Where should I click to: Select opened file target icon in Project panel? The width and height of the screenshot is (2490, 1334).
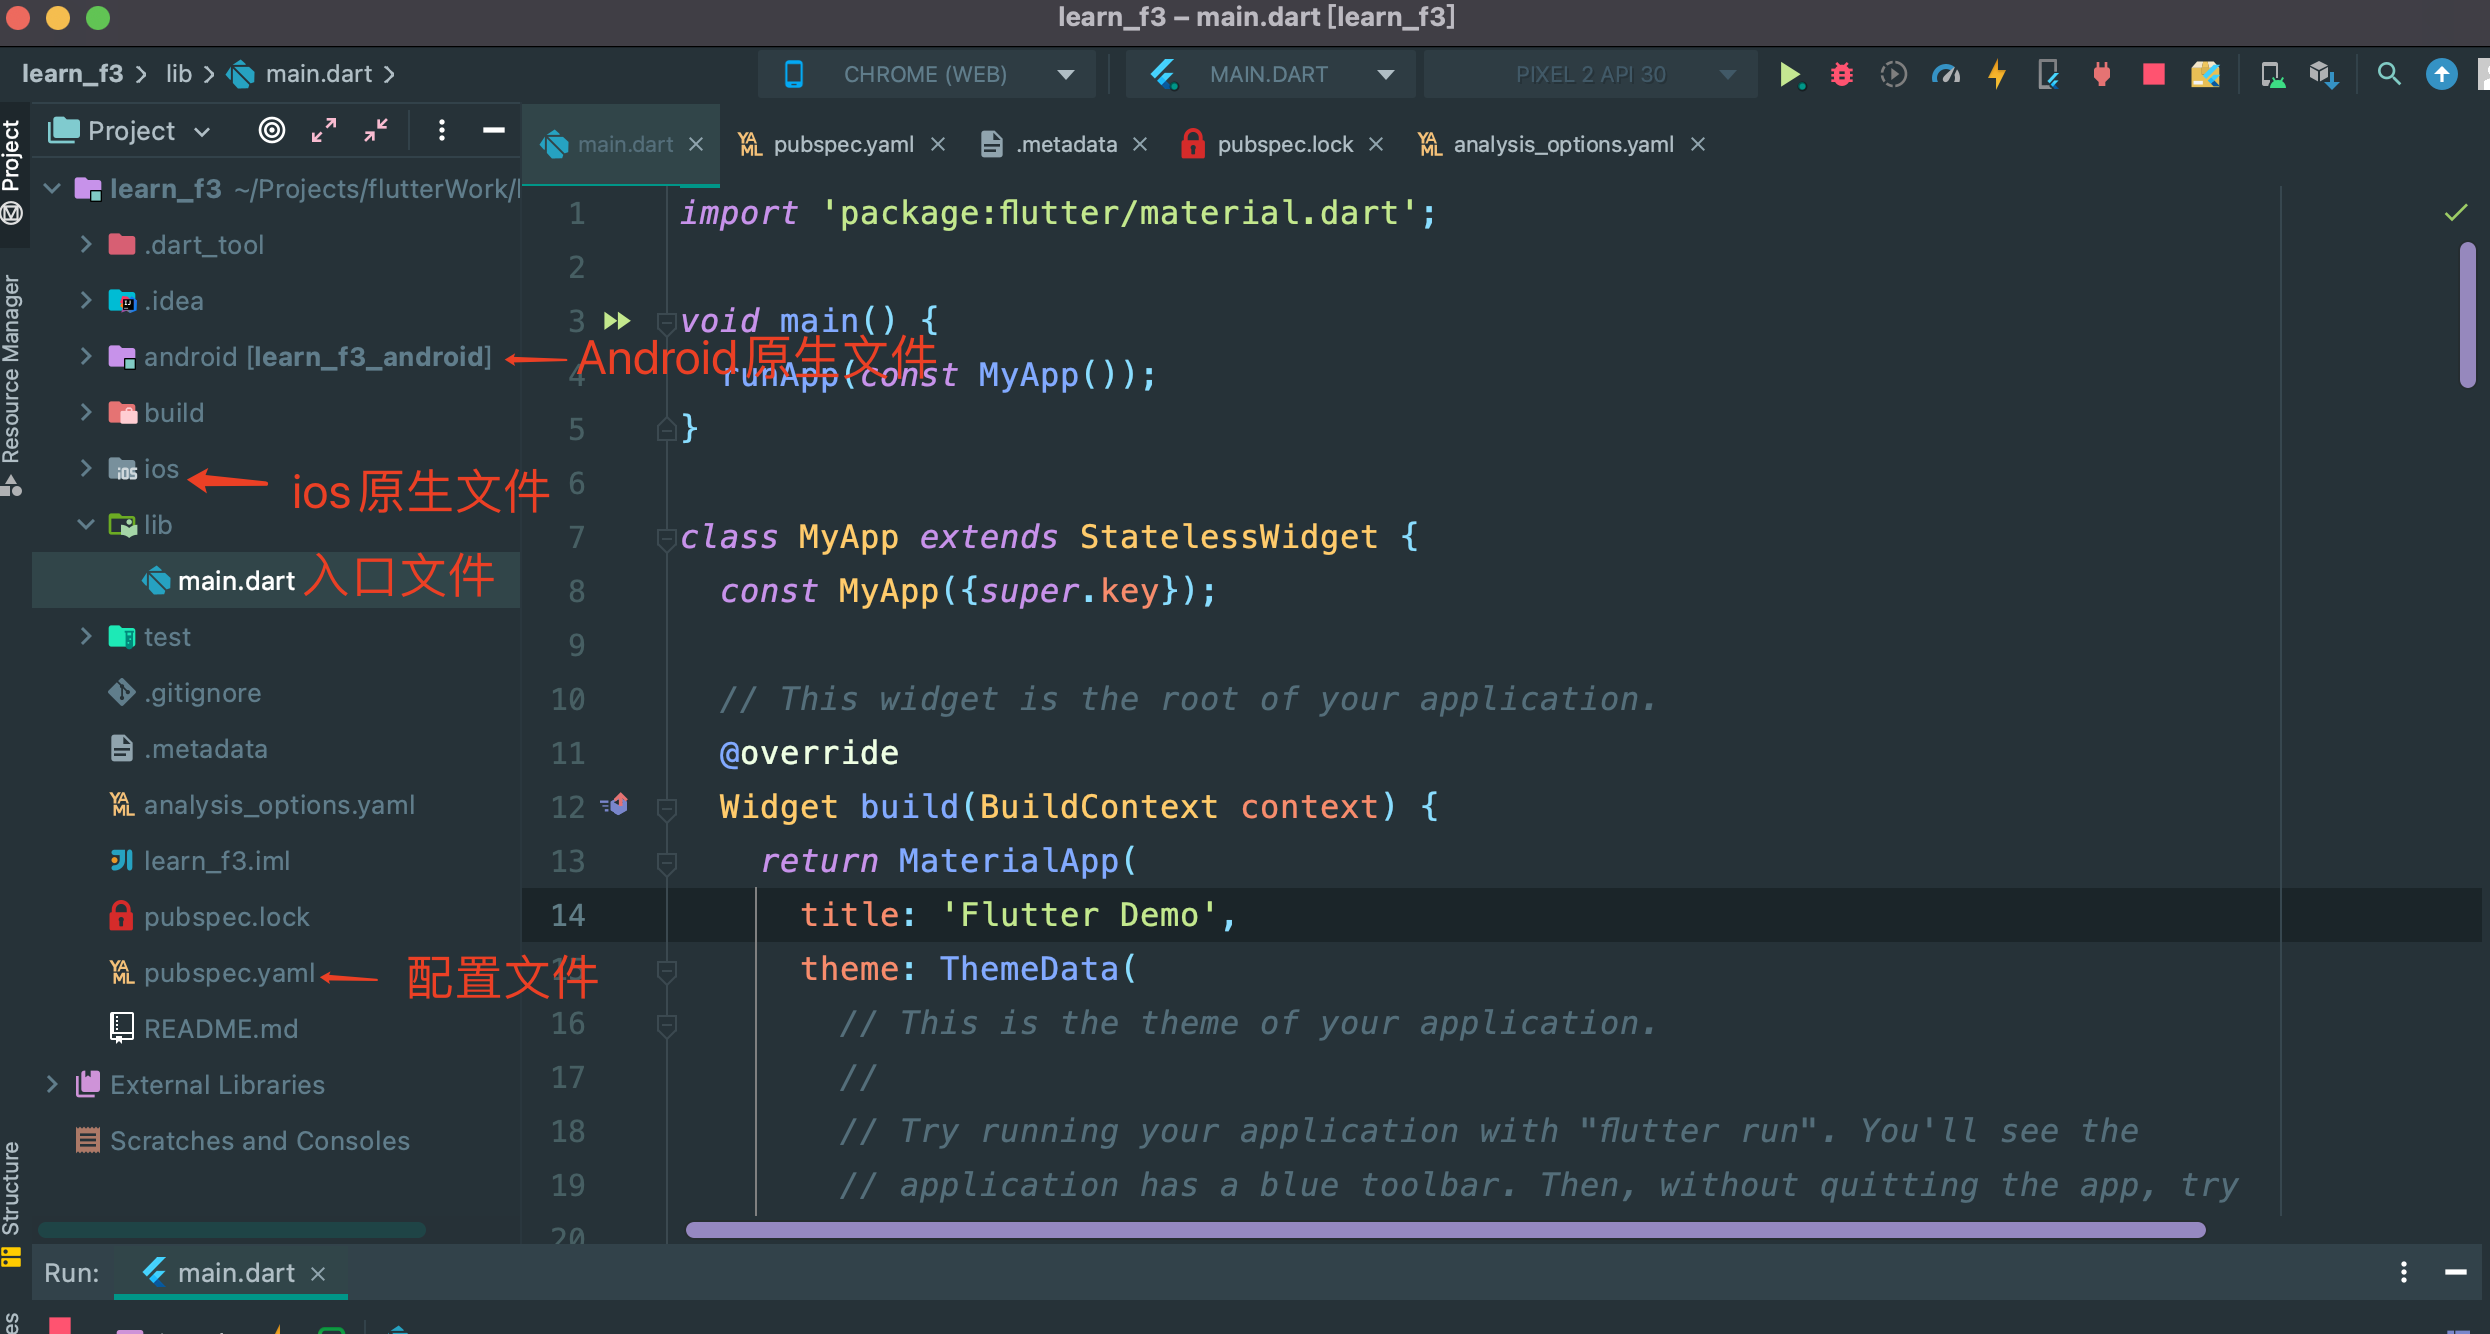point(271,130)
